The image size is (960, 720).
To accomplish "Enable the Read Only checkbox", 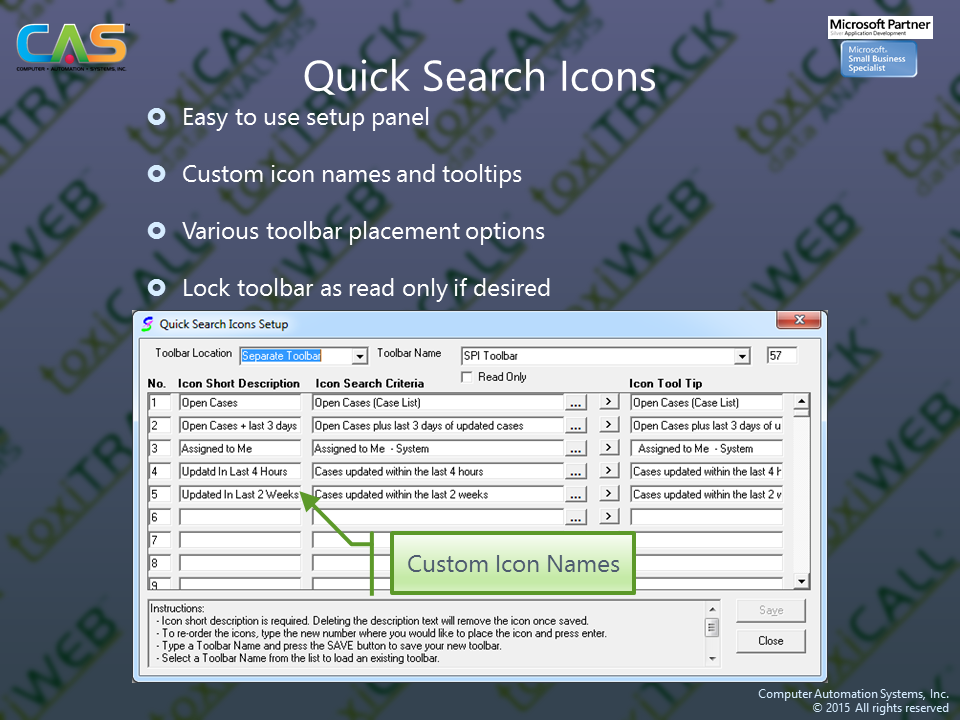I will 466,377.
